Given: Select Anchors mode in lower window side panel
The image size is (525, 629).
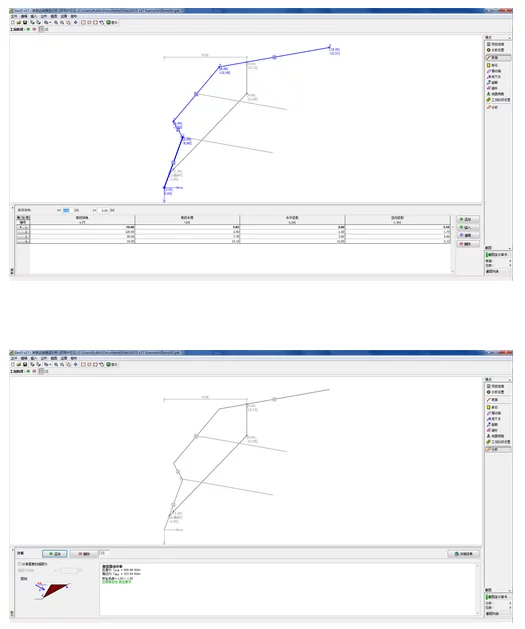Looking at the screenshot, I should (497, 430).
